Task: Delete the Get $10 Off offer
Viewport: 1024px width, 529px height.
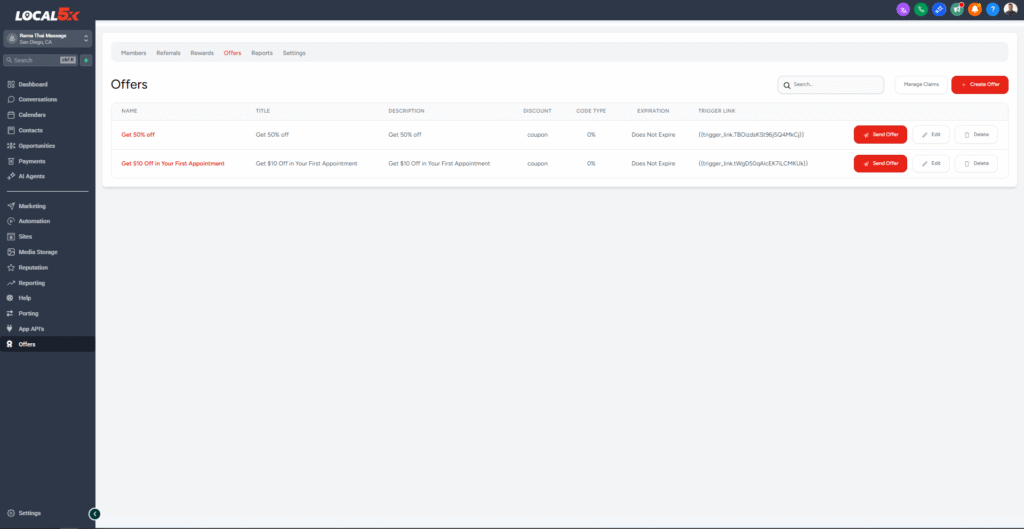Action: click(976, 163)
